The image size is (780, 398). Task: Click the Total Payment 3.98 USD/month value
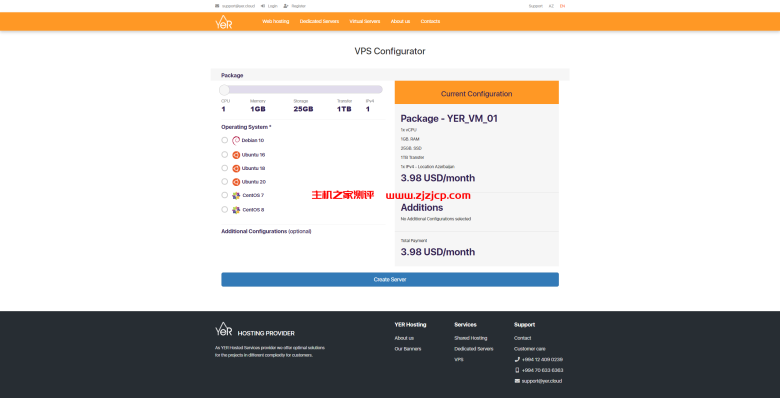[x=438, y=252]
